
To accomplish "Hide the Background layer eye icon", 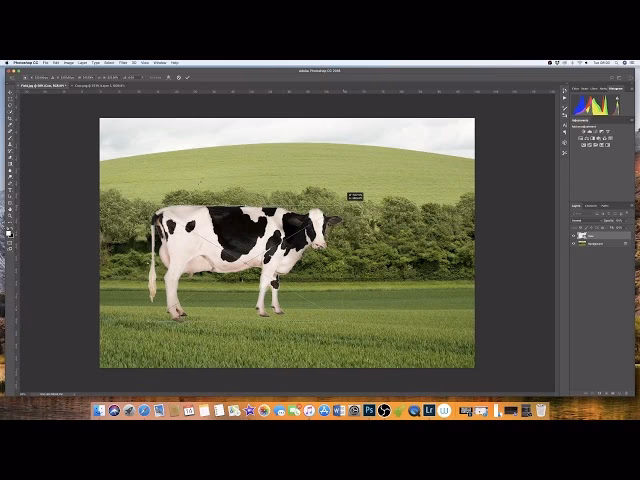I will pos(573,244).
